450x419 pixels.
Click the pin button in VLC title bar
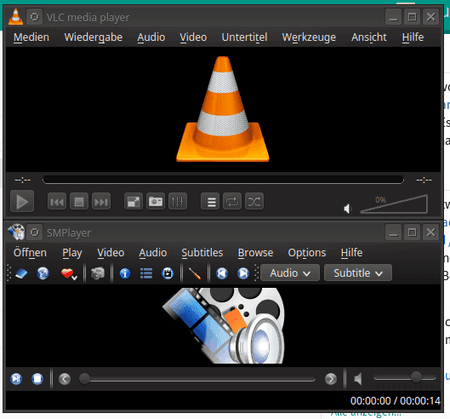click(x=34, y=17)
